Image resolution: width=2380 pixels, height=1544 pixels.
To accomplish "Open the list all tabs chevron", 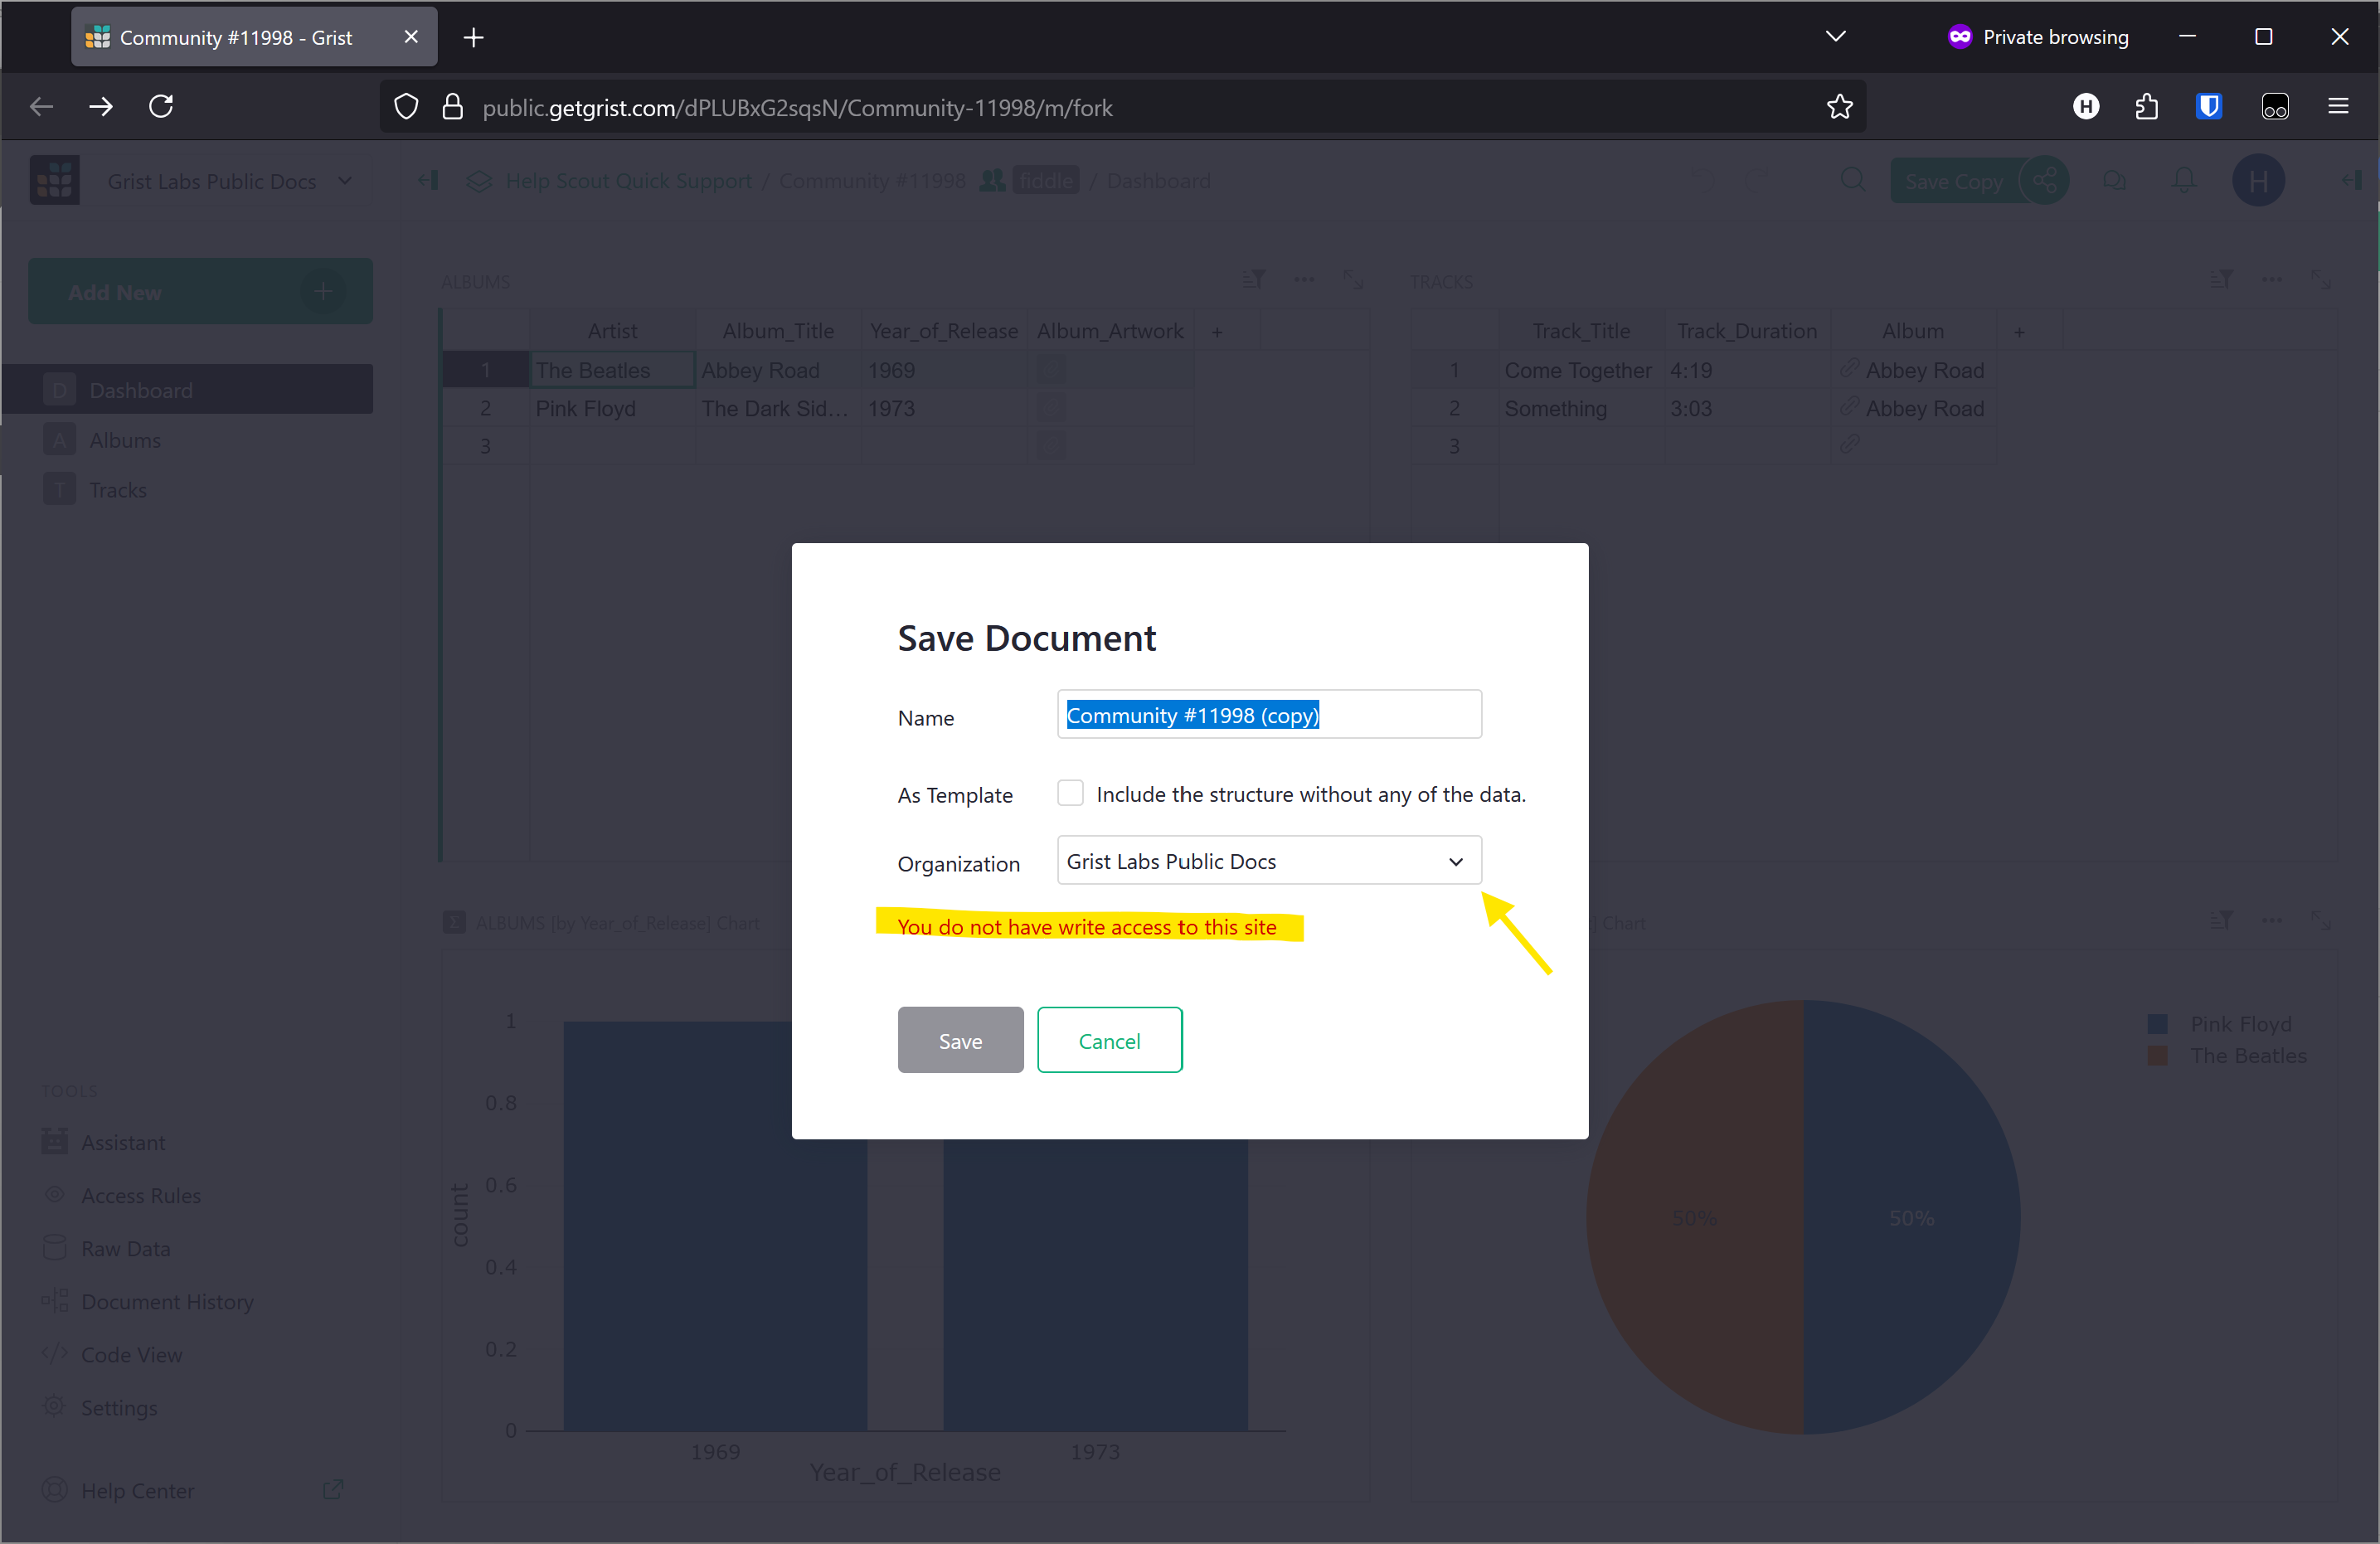I will coord(1835,37).
